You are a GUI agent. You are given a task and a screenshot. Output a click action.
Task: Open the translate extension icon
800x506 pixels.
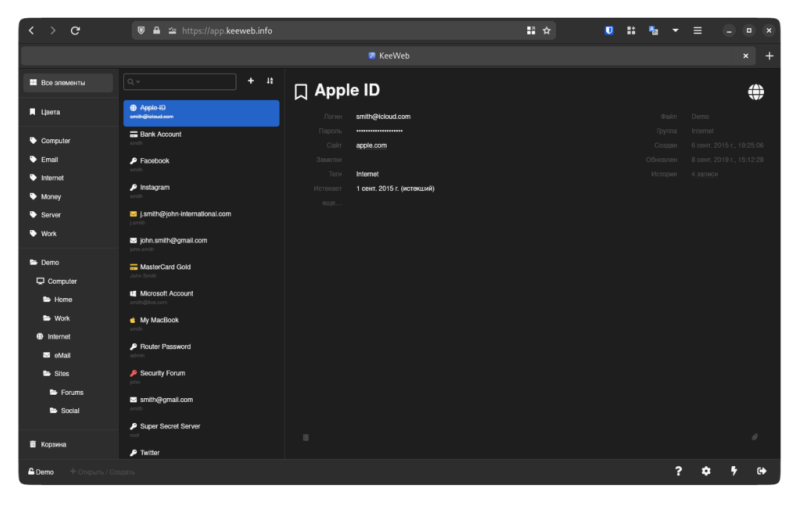pos(653,31)
